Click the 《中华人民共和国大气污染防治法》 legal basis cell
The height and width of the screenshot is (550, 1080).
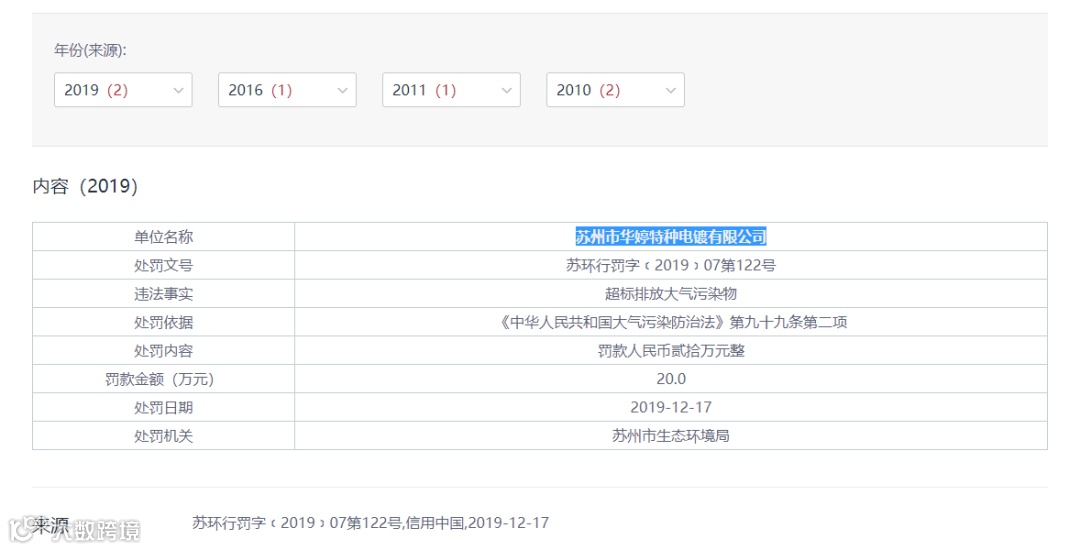pos(671,322)
